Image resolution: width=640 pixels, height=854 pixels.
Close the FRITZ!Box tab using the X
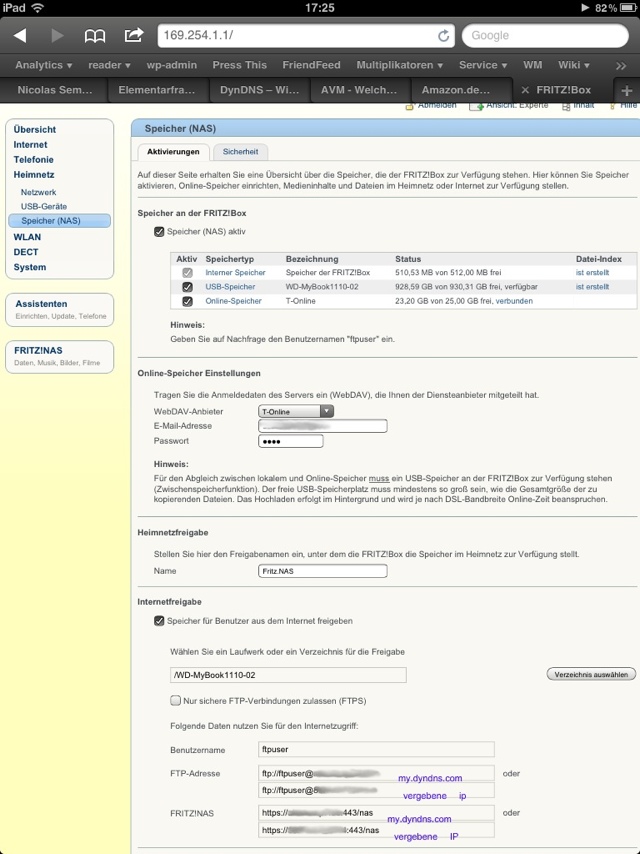coord(525,90)
